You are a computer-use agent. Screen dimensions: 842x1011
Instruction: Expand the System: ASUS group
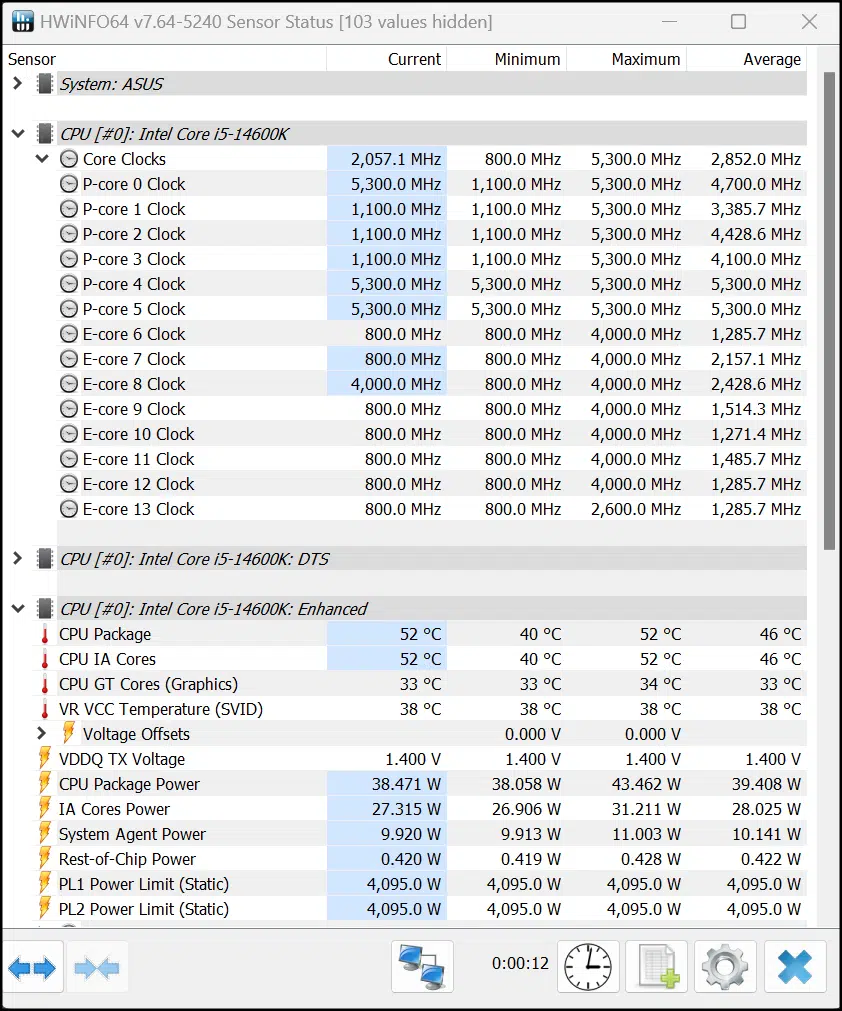coord(17,83)
